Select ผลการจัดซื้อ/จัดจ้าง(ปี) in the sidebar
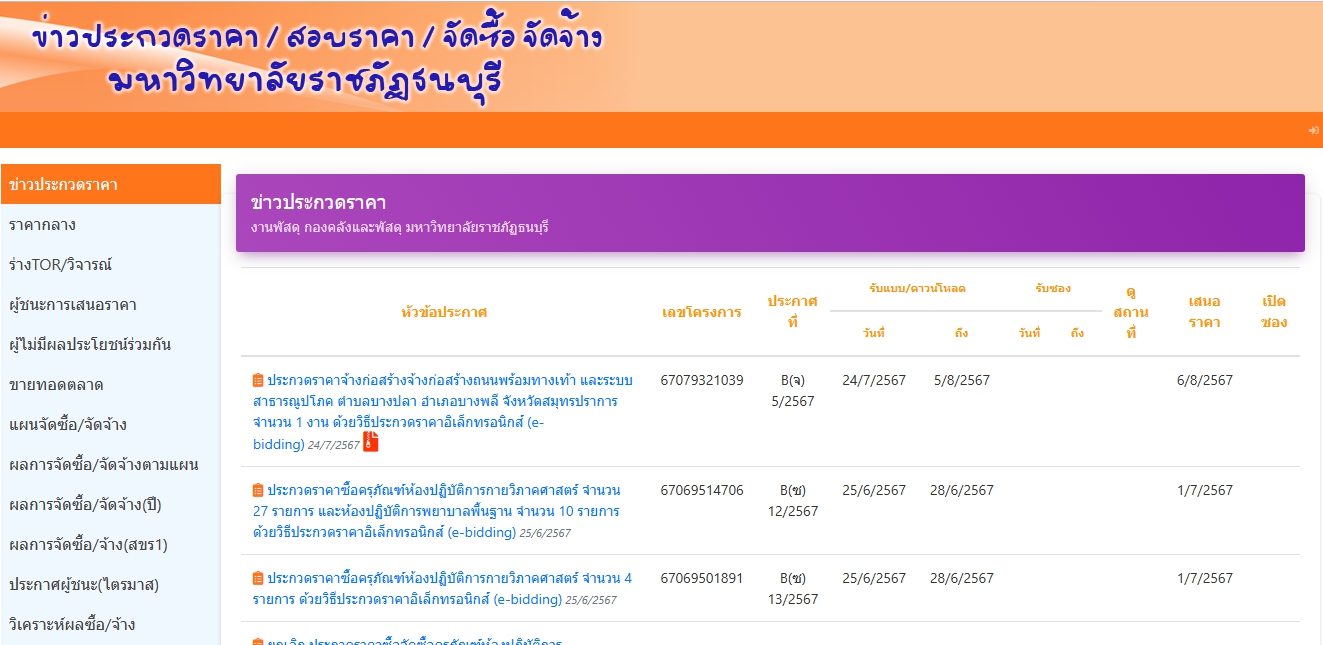Viewport: 1323px width, 645px height. [111, 504]
